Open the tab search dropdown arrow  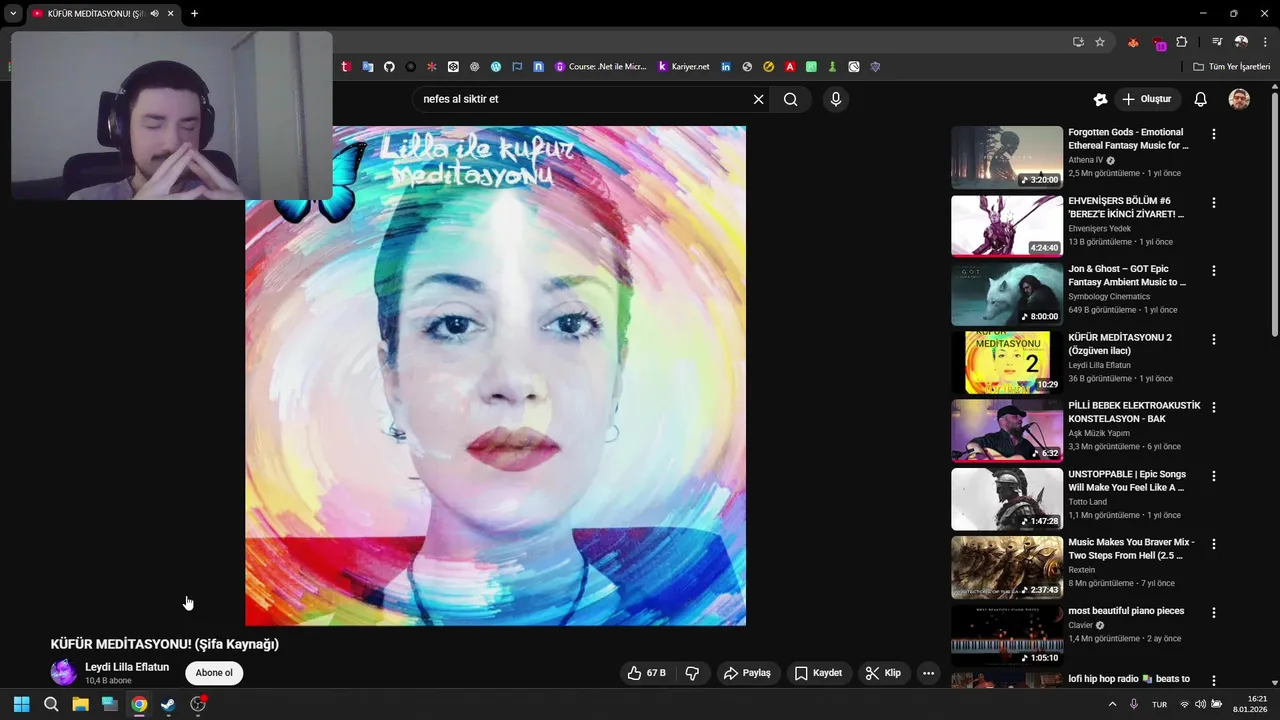(x=12, y=14)
